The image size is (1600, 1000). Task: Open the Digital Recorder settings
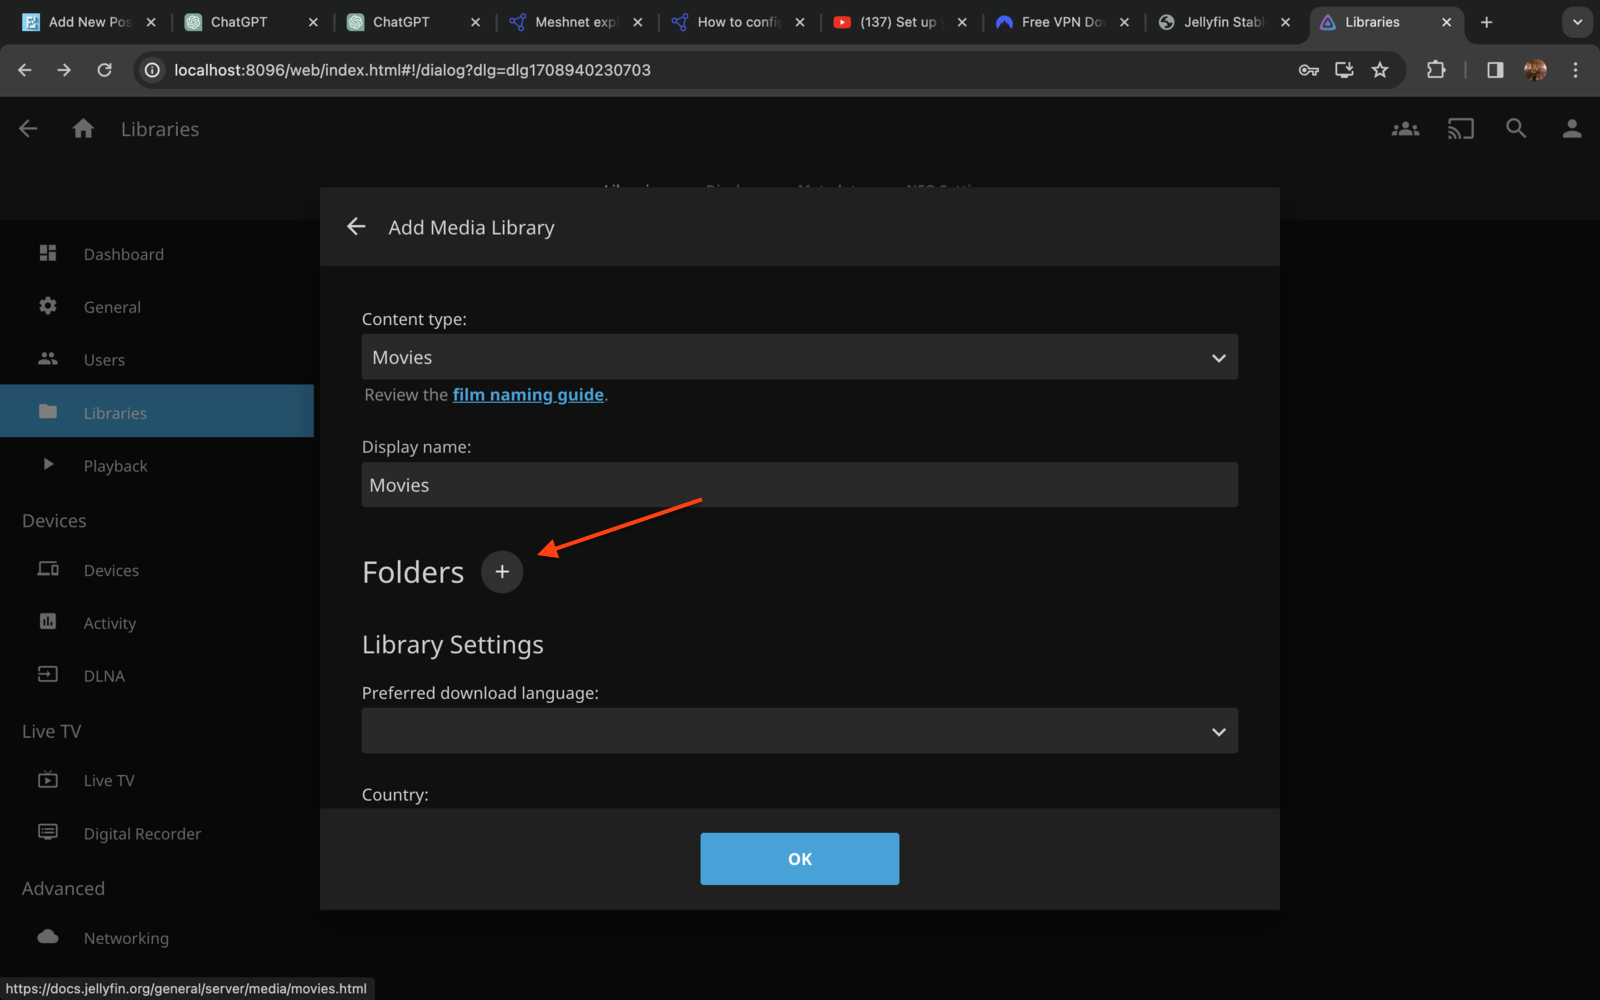(x=142, y=833)
